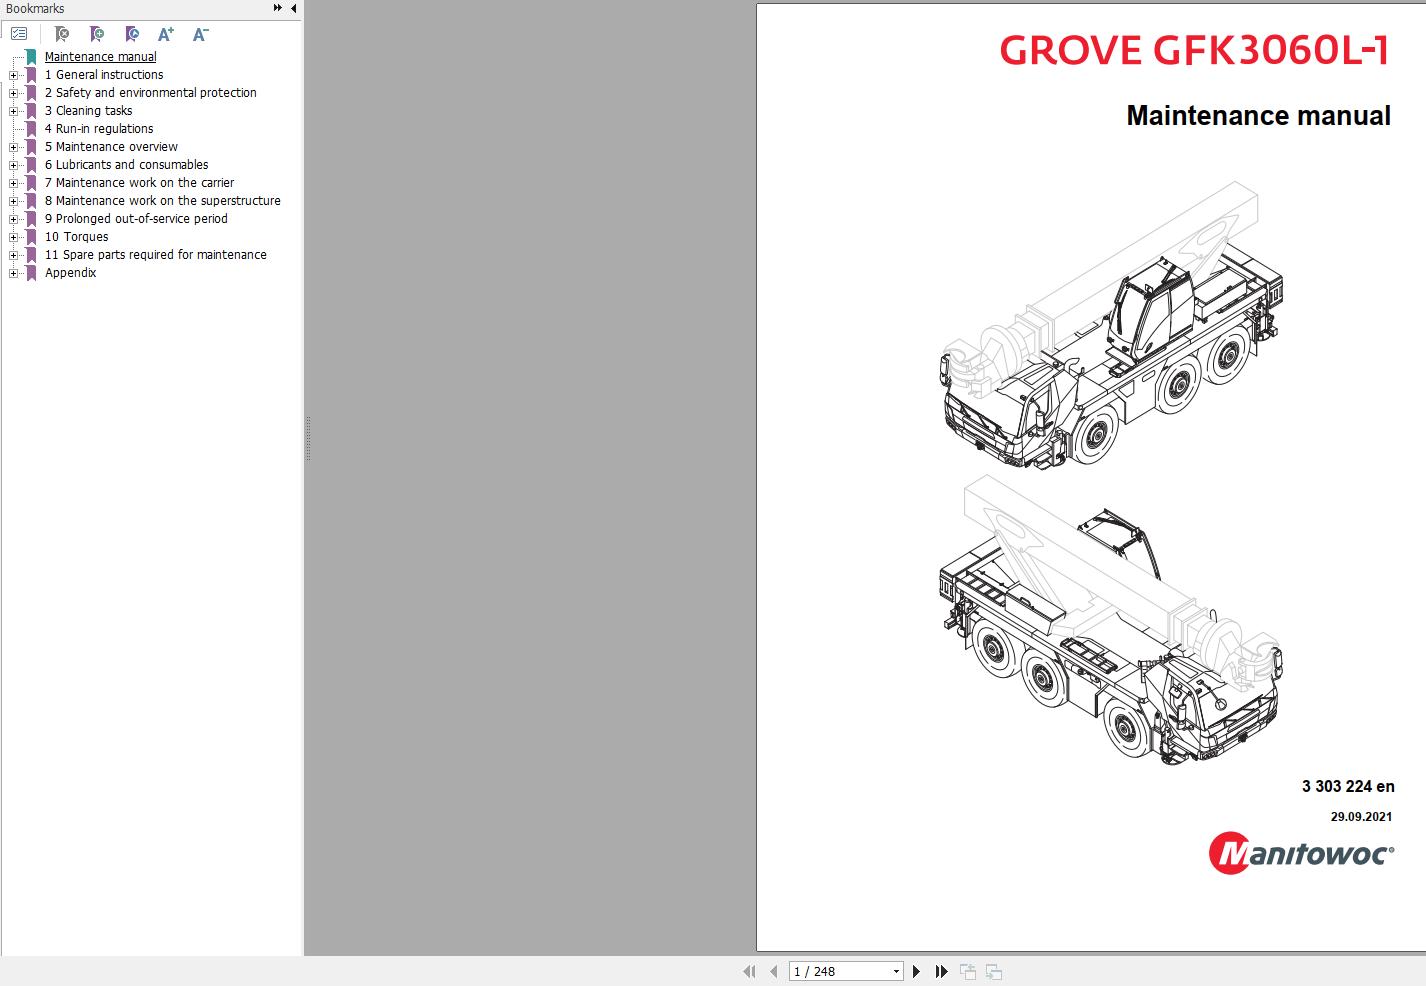The height and width of the screenshot is (986, 1426).
Task: Decrease bookmark text size with A- icon
Action: point(200,33)
